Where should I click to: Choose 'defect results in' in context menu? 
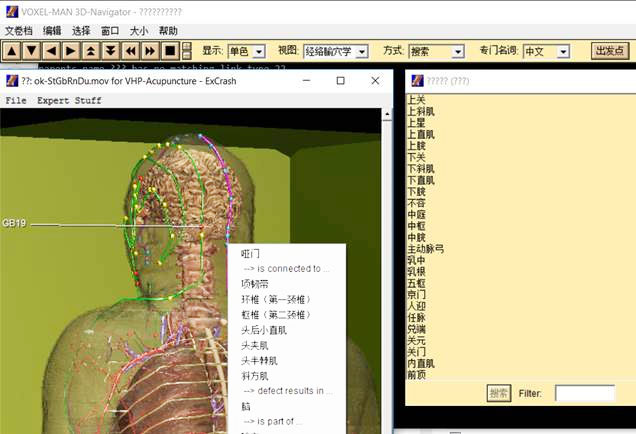click(x=288, y=391)
